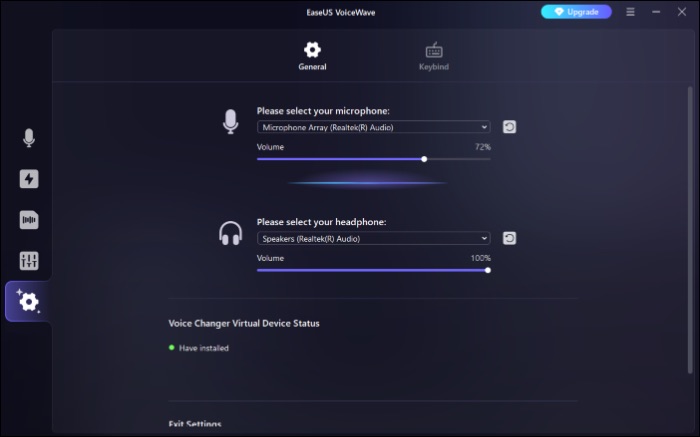Click the large microphone icon
Screen dimensions: 700x437
231,122
